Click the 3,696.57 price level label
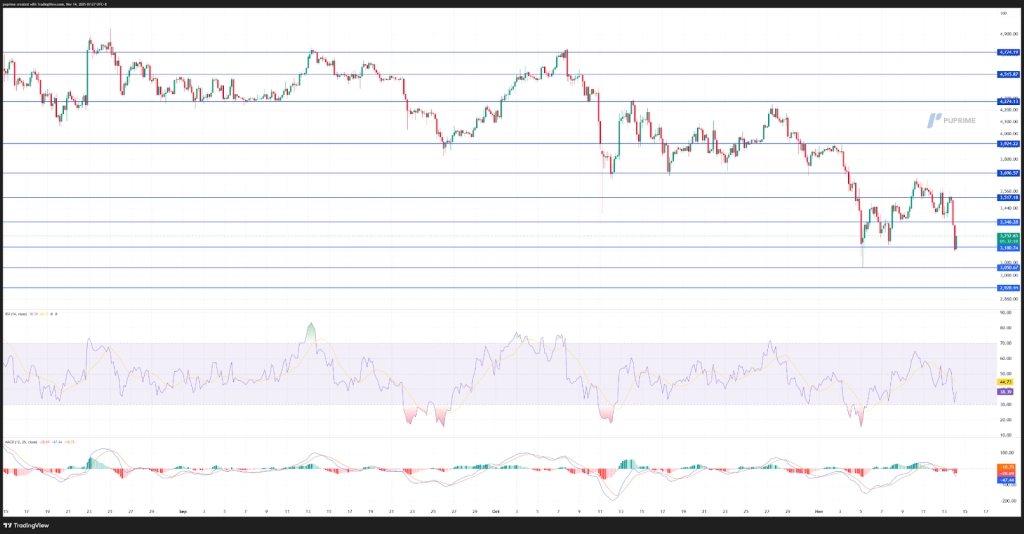Viewport: 1024px width, 534px height. 1007,173
